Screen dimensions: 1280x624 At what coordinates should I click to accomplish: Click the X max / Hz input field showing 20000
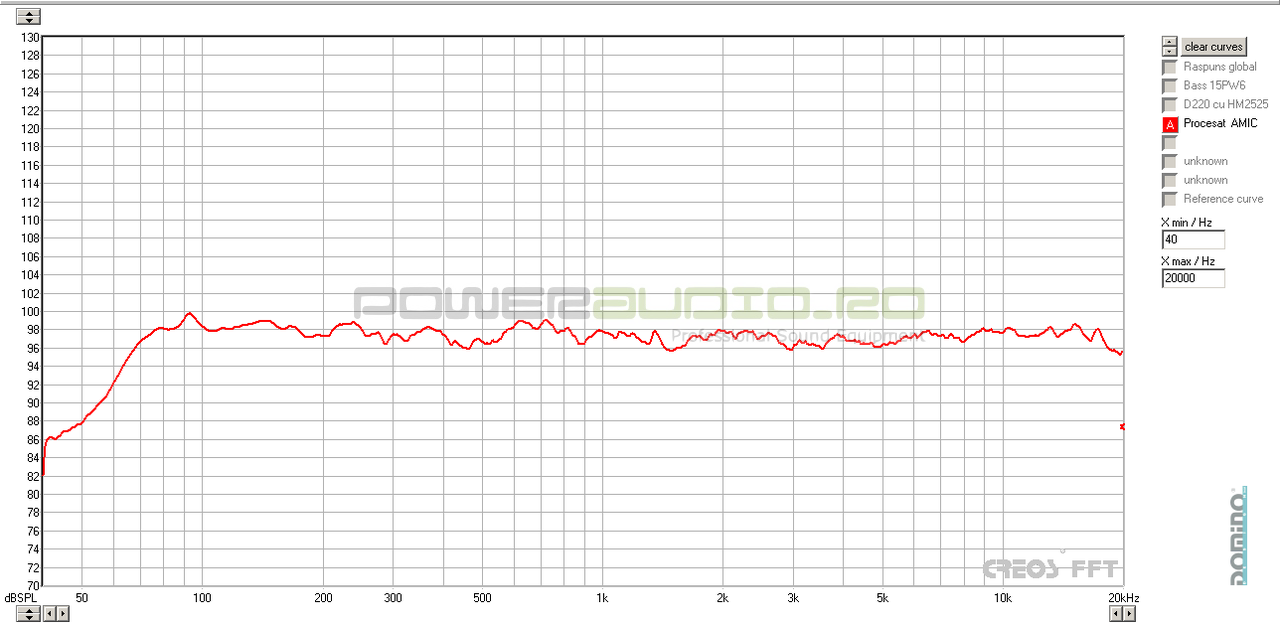pos(1193,279)
